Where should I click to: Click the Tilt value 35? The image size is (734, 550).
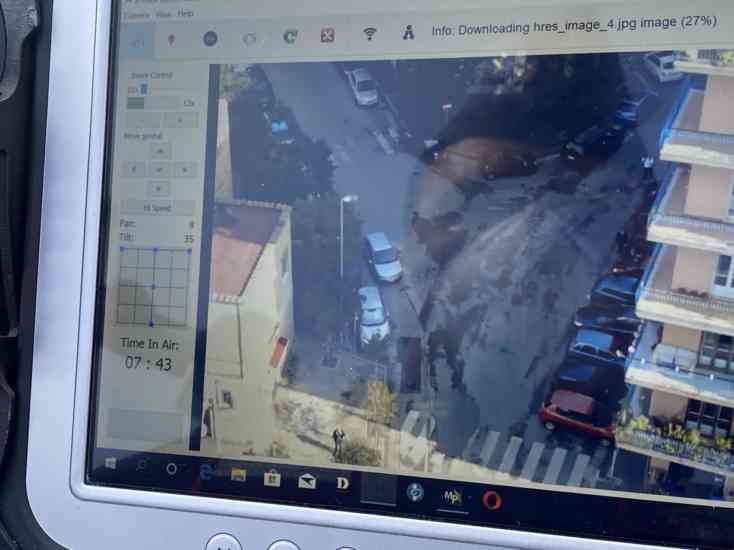(x=188, y=238)
